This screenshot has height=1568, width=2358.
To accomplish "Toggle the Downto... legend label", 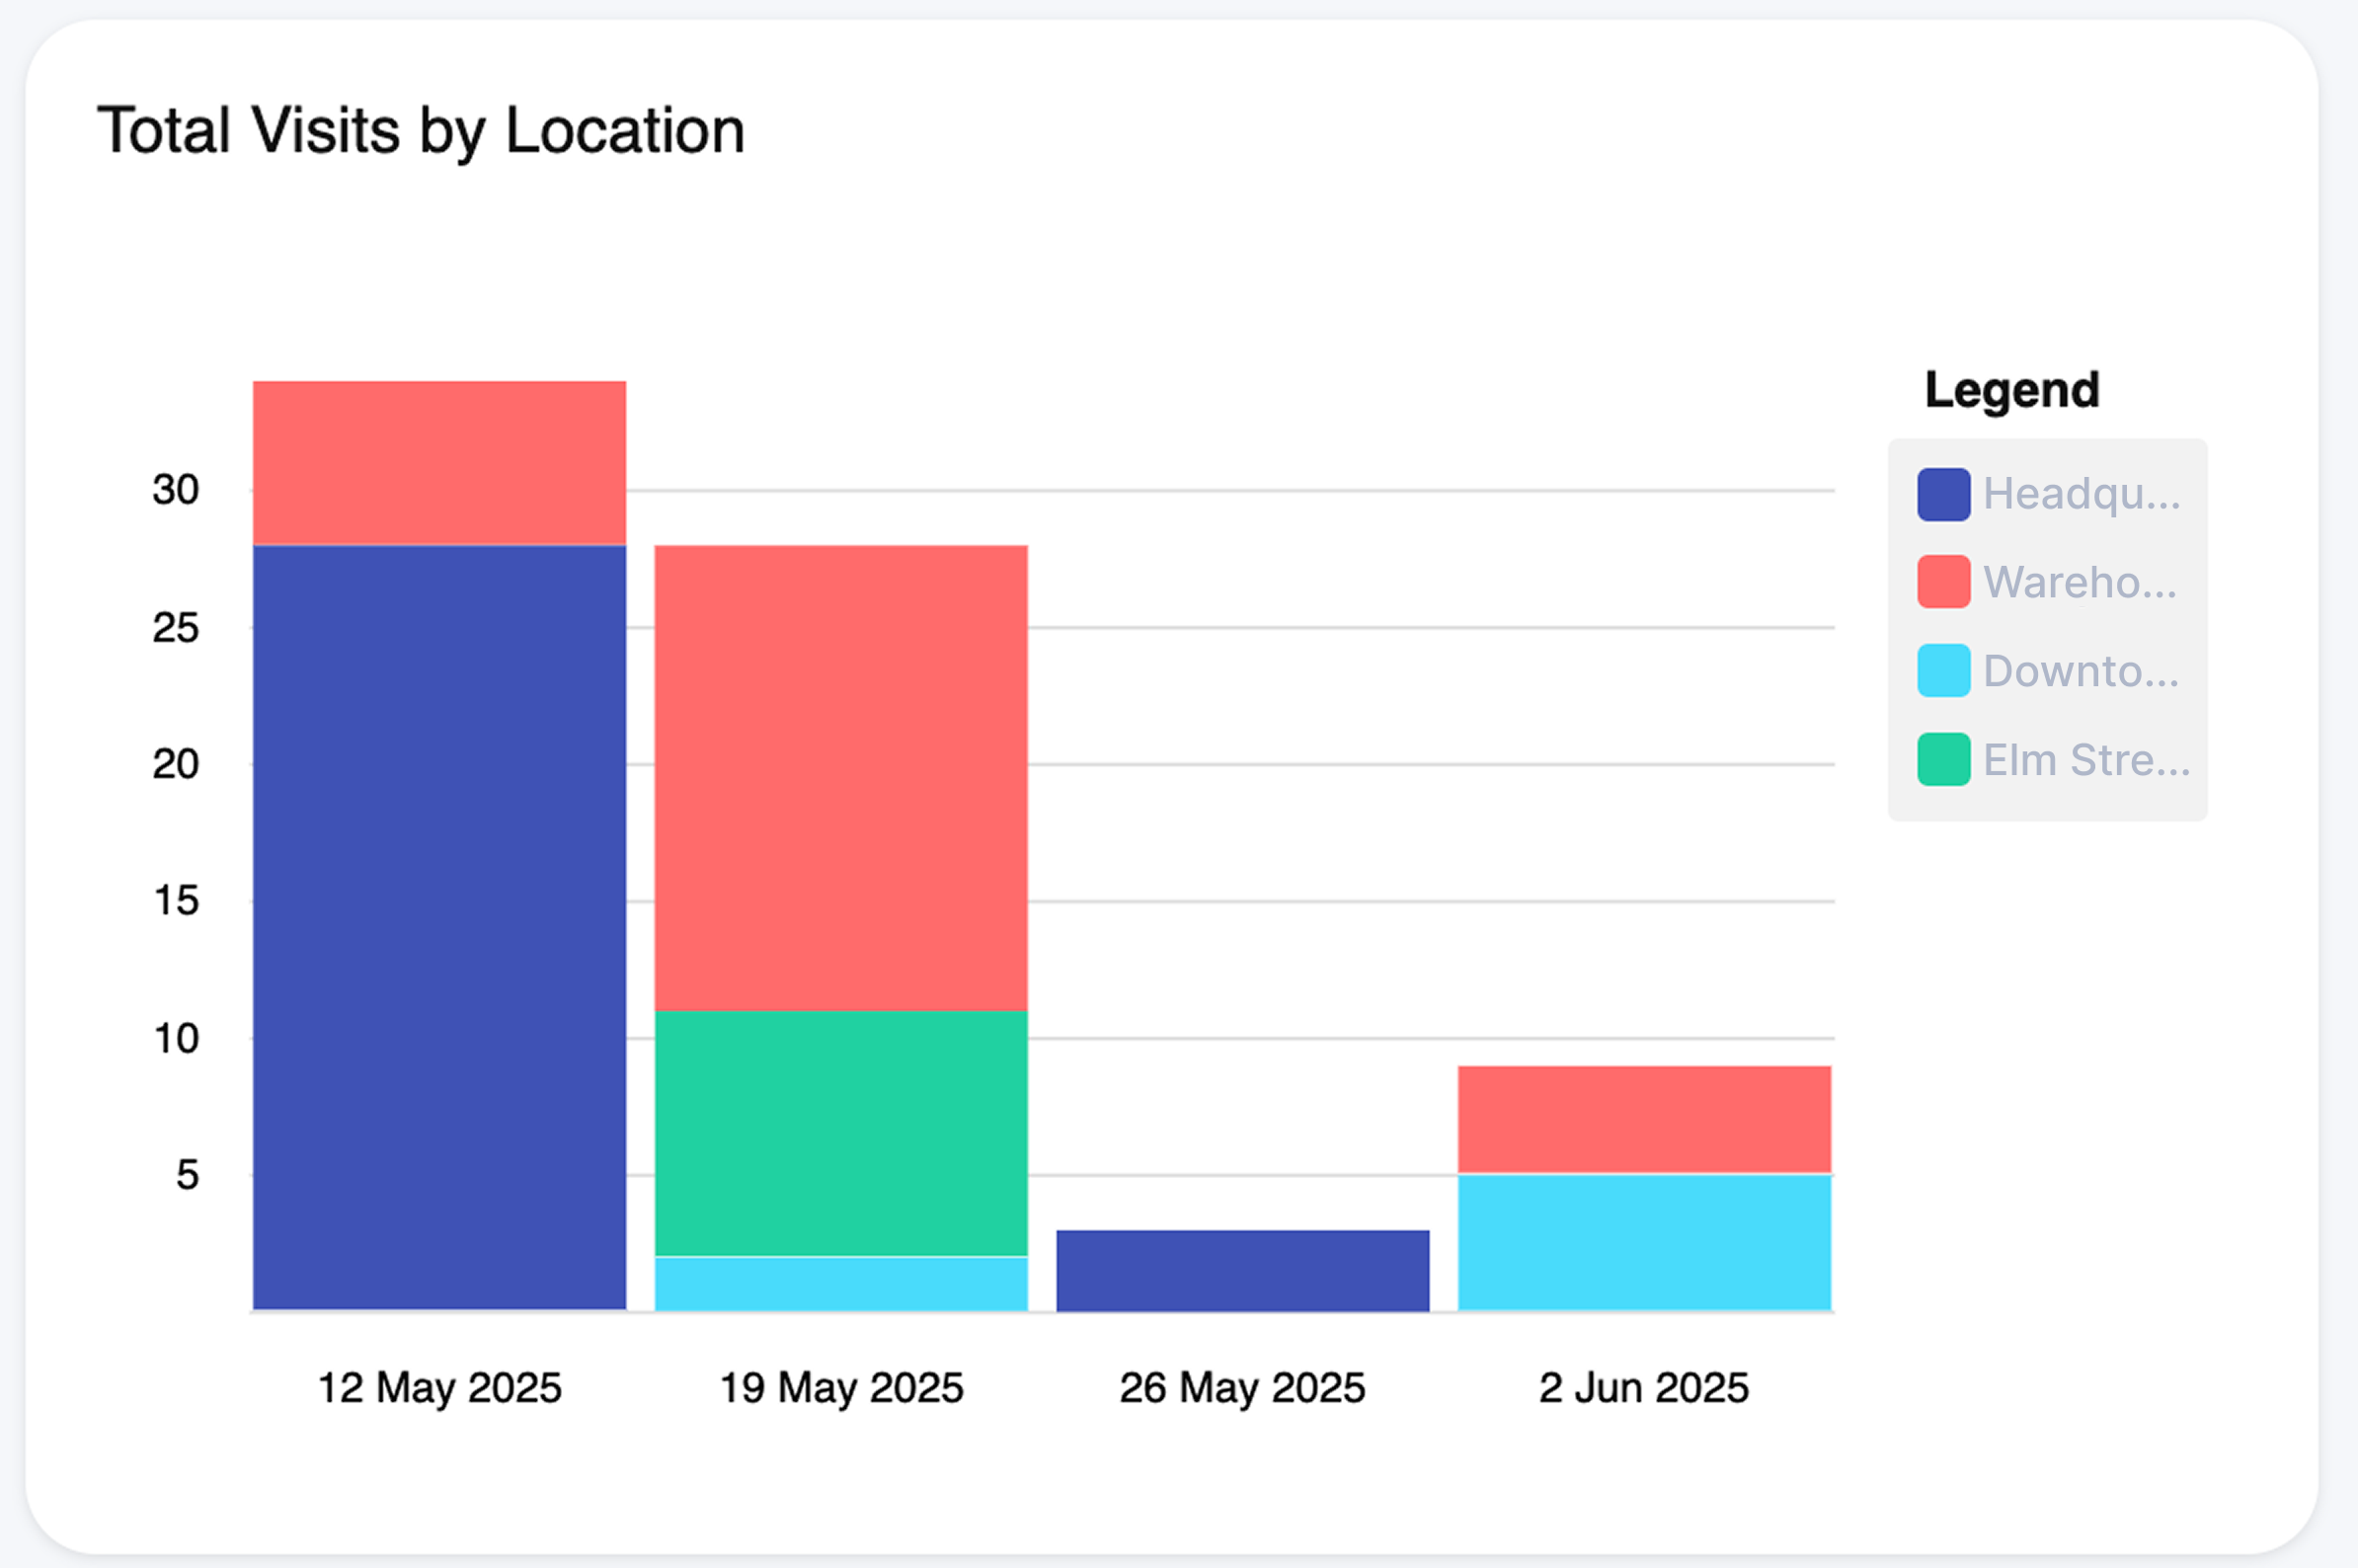I will tap(2080, 671).
